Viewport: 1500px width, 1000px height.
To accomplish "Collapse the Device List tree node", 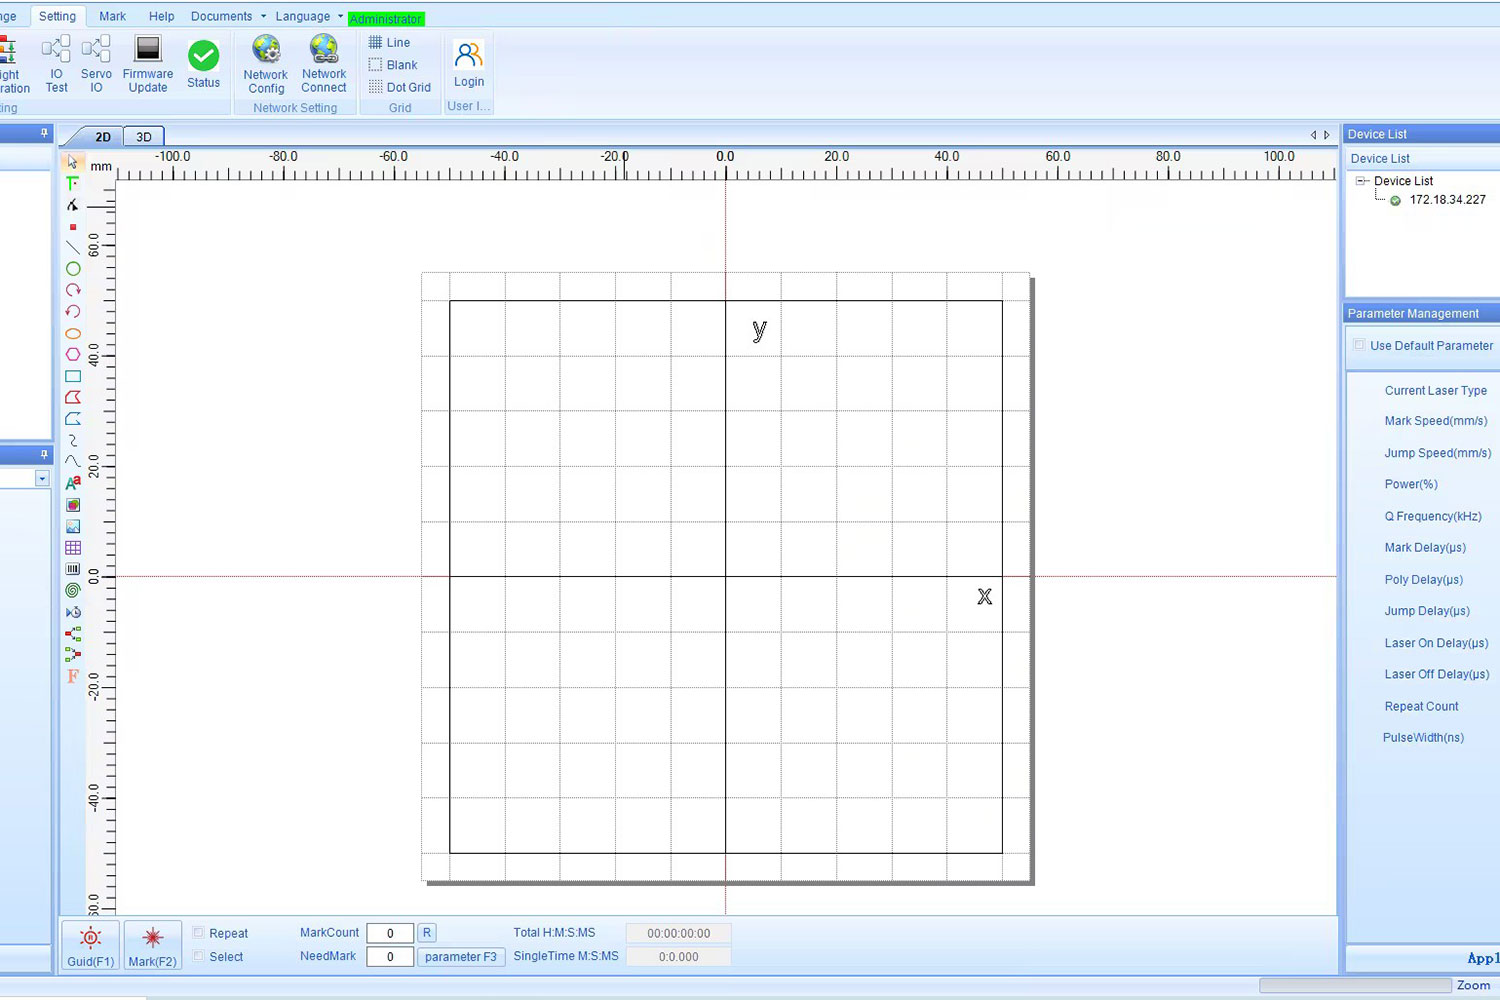I will click(1360, 181).
